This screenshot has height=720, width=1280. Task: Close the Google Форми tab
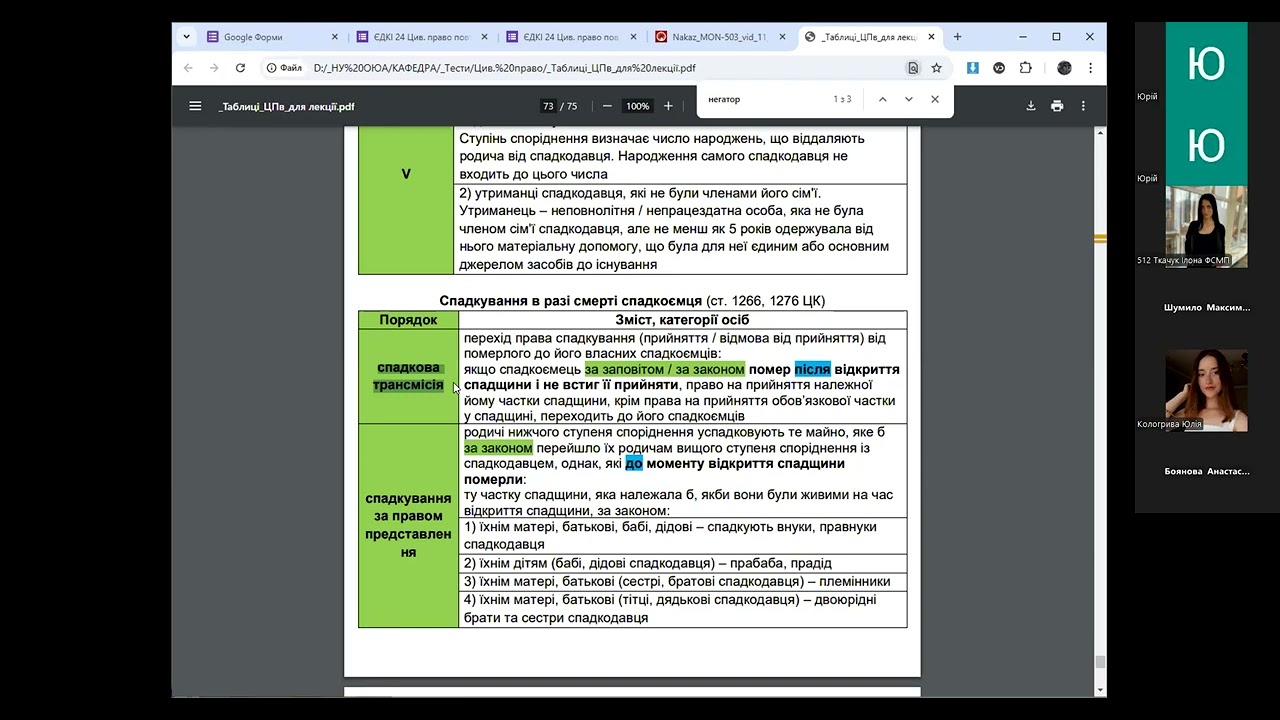[x=335, y=37]
